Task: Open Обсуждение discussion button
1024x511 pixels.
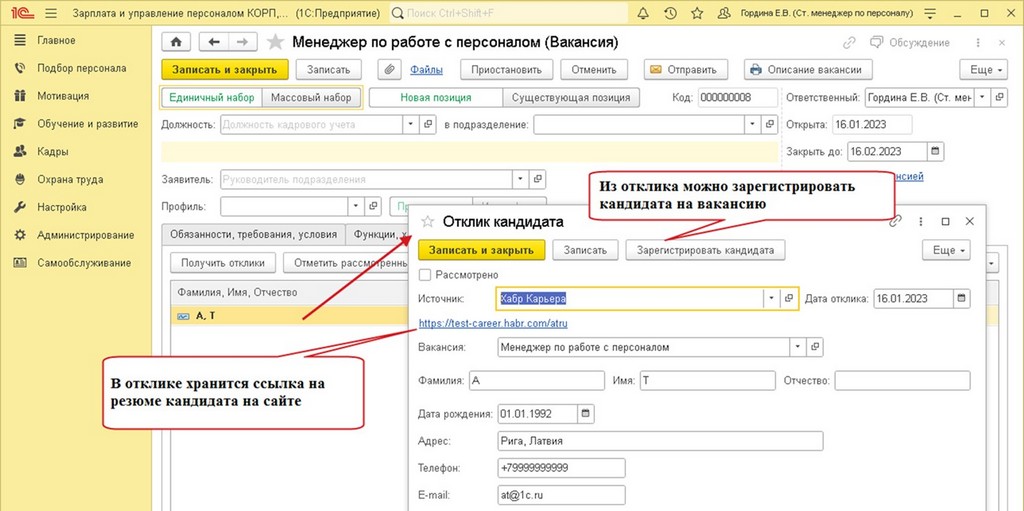Action: (910, 42)
